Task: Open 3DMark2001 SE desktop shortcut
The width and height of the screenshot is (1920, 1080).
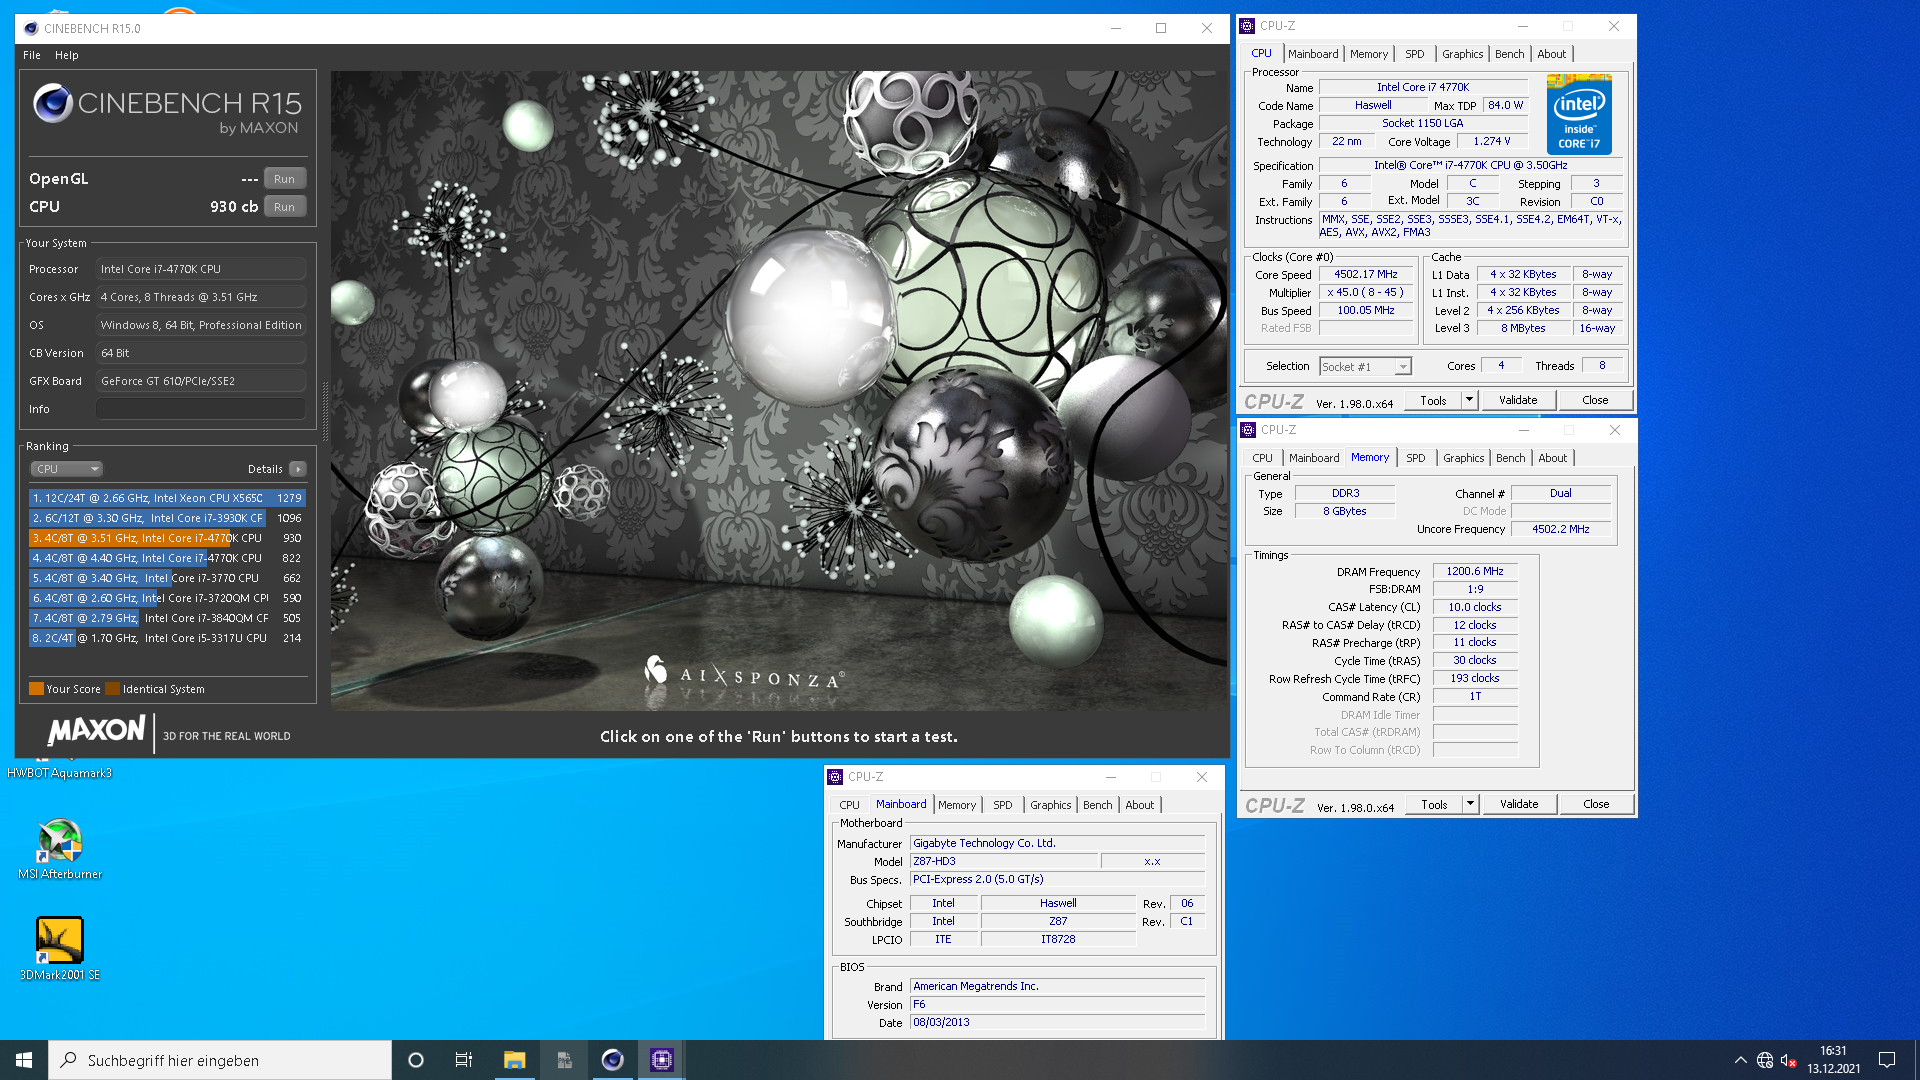Action: pyautogui.click(x=60, y=949)
